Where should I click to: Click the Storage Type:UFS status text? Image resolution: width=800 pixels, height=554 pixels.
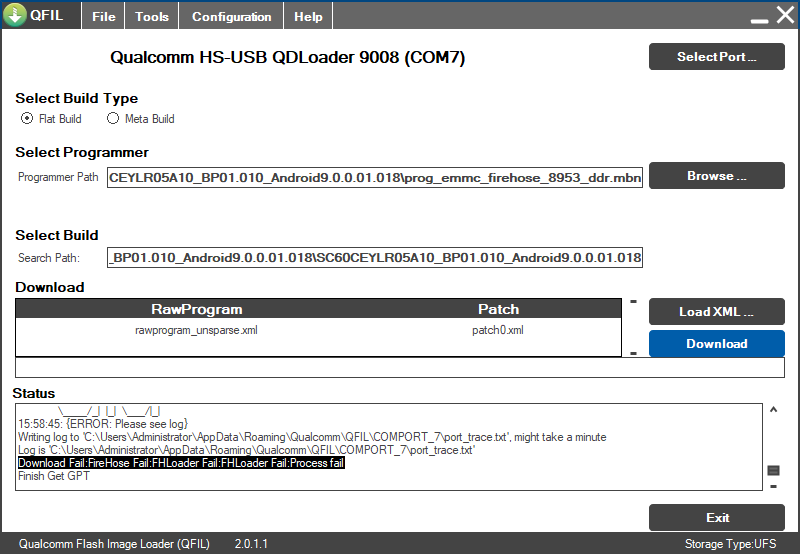(730, 544)
